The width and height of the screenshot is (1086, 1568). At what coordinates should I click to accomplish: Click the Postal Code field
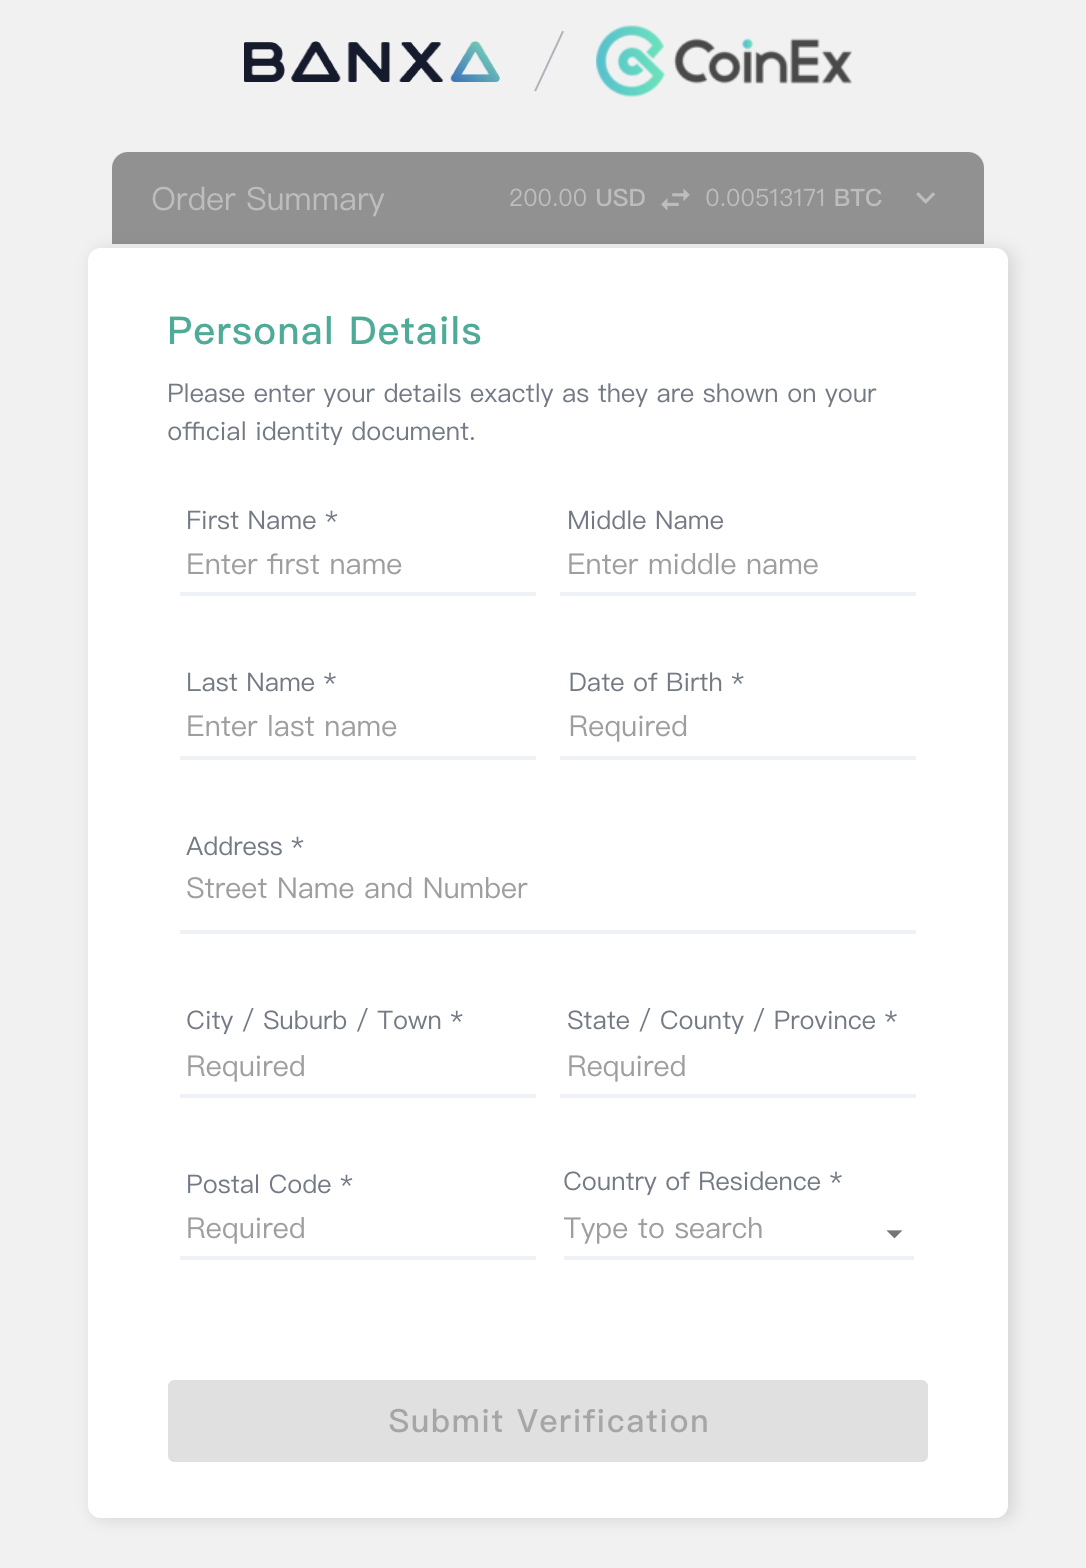coord(358,1229)
